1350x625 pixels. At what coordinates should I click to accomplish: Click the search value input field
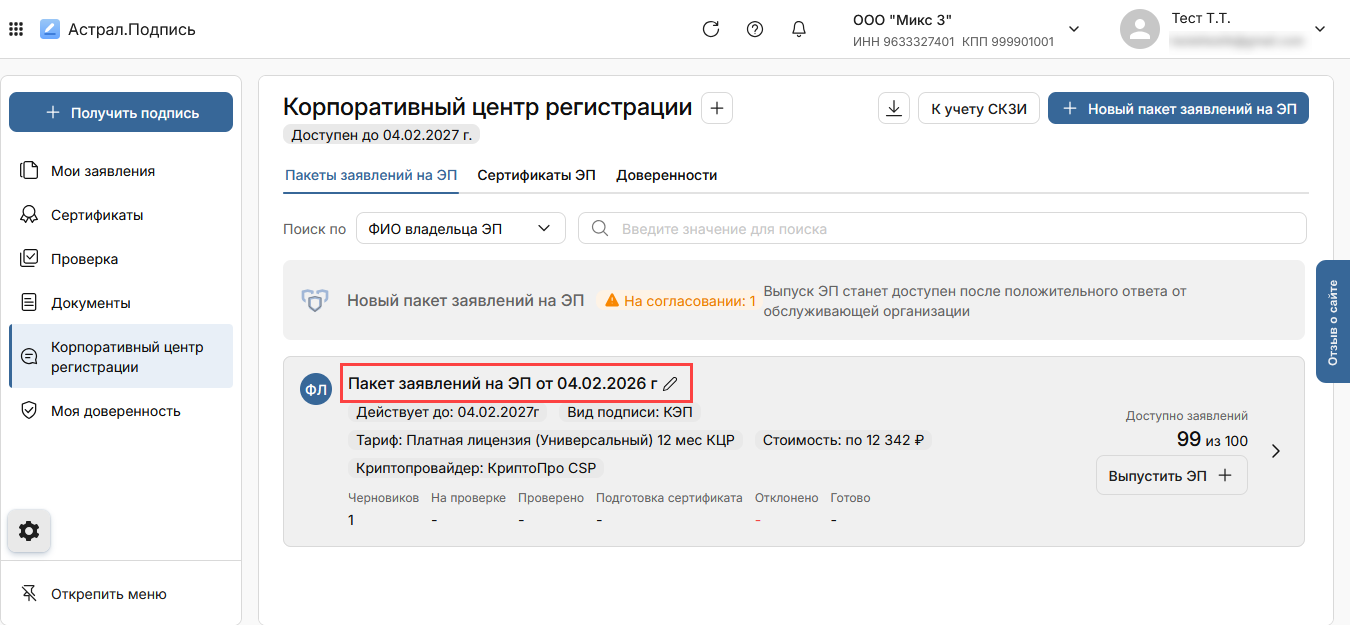click(x=942, y=228)
